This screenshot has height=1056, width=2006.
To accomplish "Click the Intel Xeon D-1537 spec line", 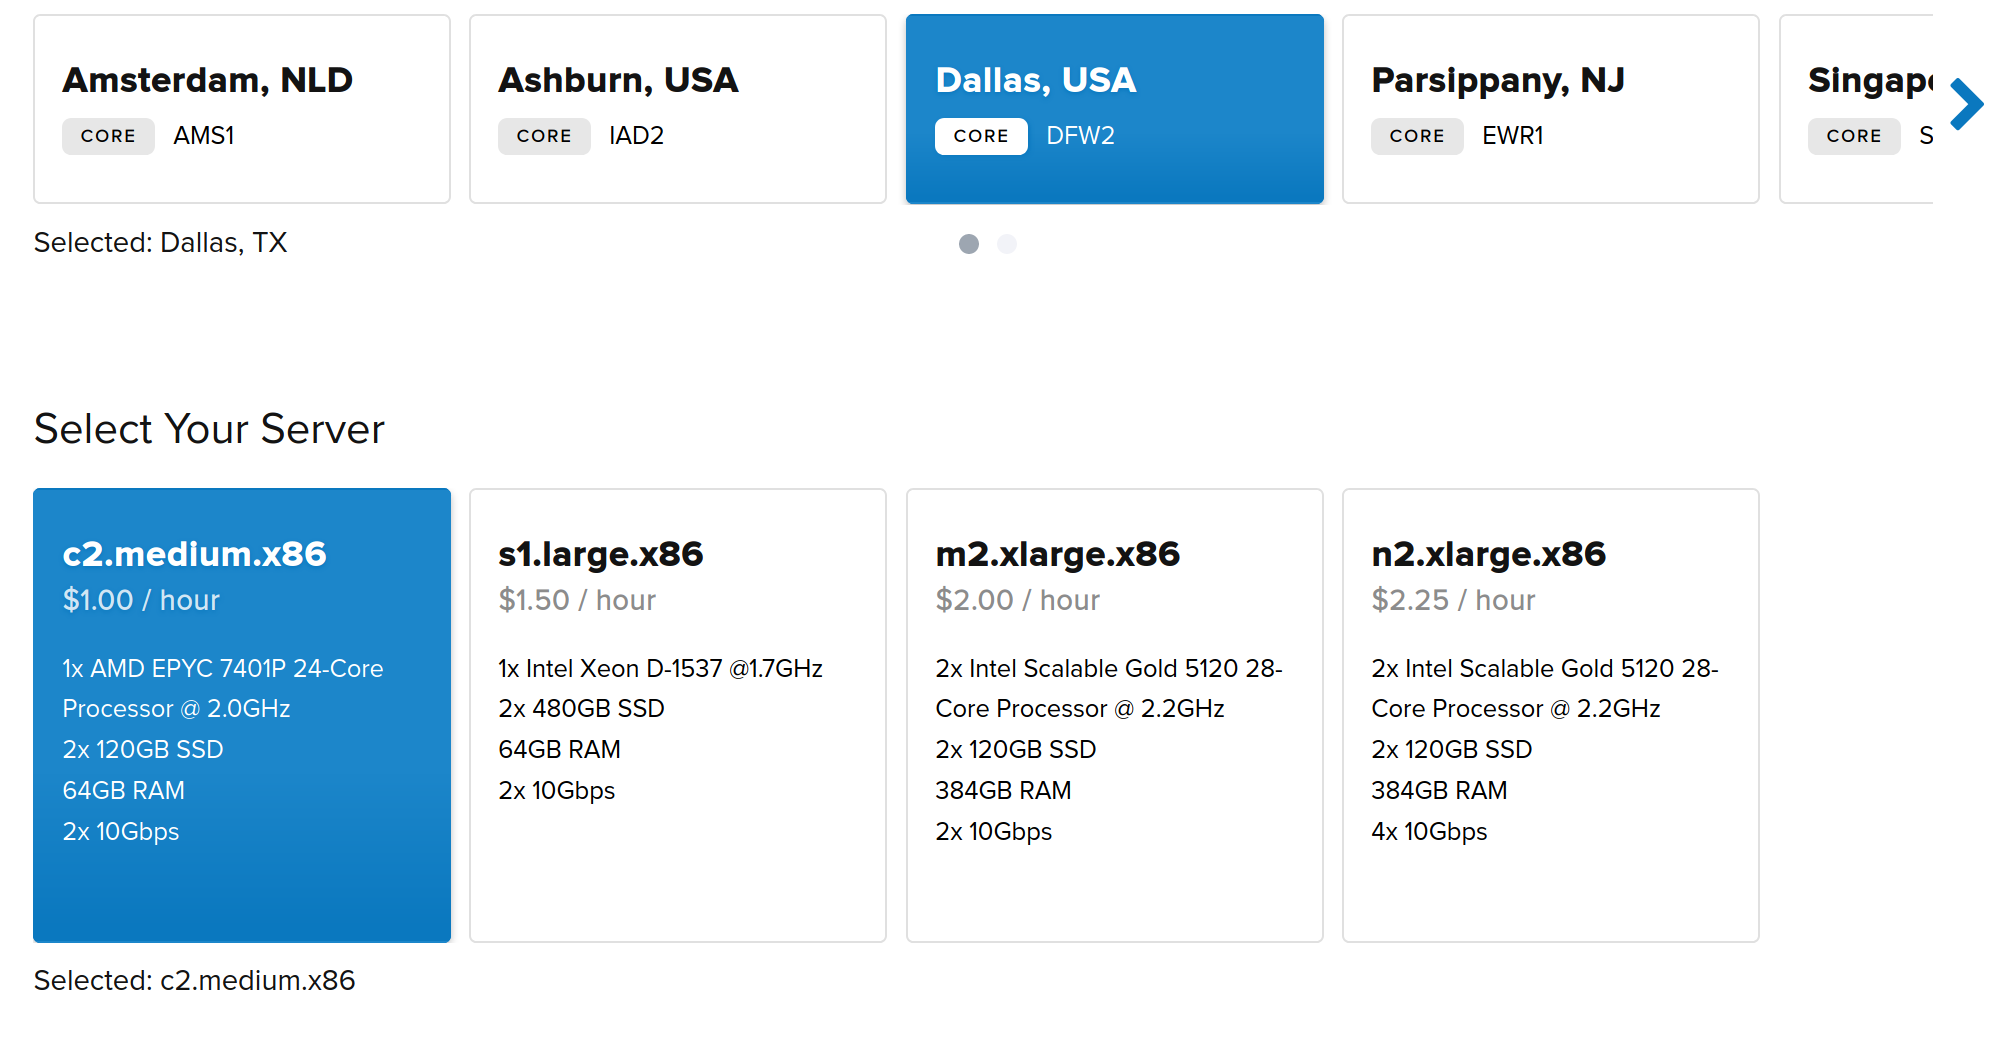I will click(660, 669).
